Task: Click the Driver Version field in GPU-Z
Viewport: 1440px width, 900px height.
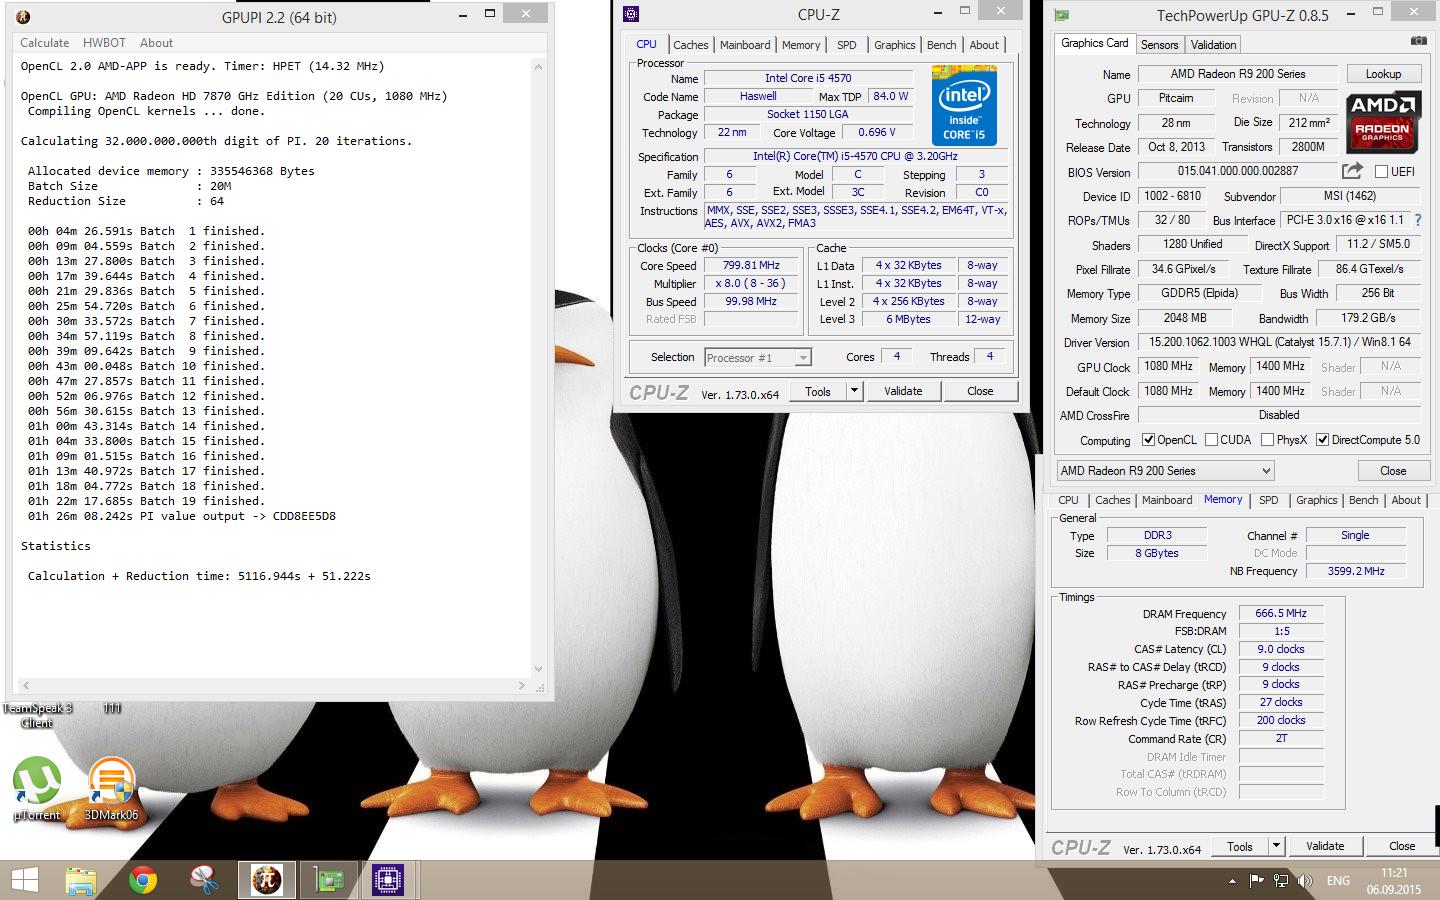Action: (x=1280, y=342)
